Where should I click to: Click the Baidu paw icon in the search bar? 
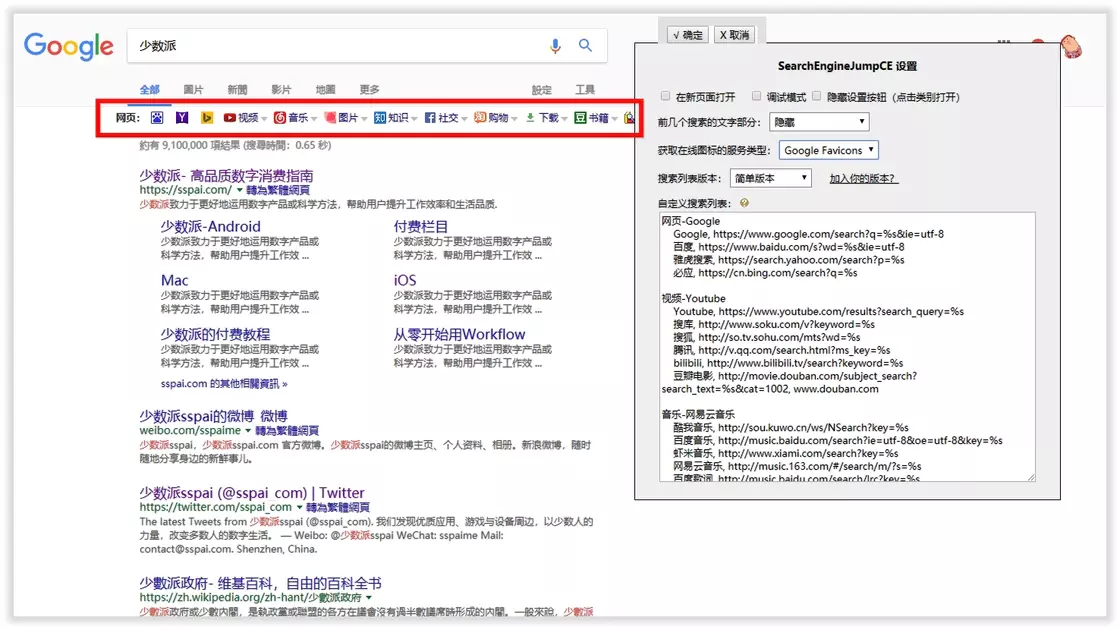tap(157, 118)
